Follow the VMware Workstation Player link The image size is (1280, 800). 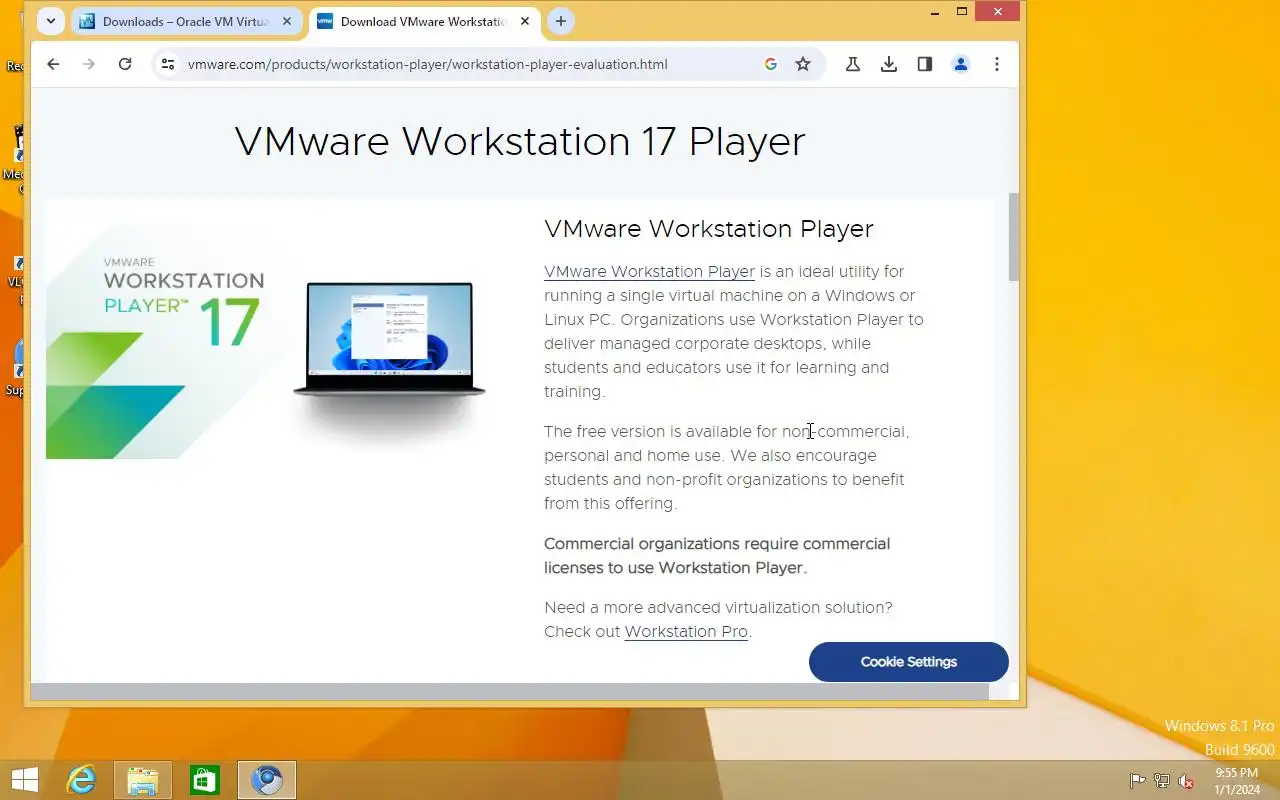coord(649,272)
